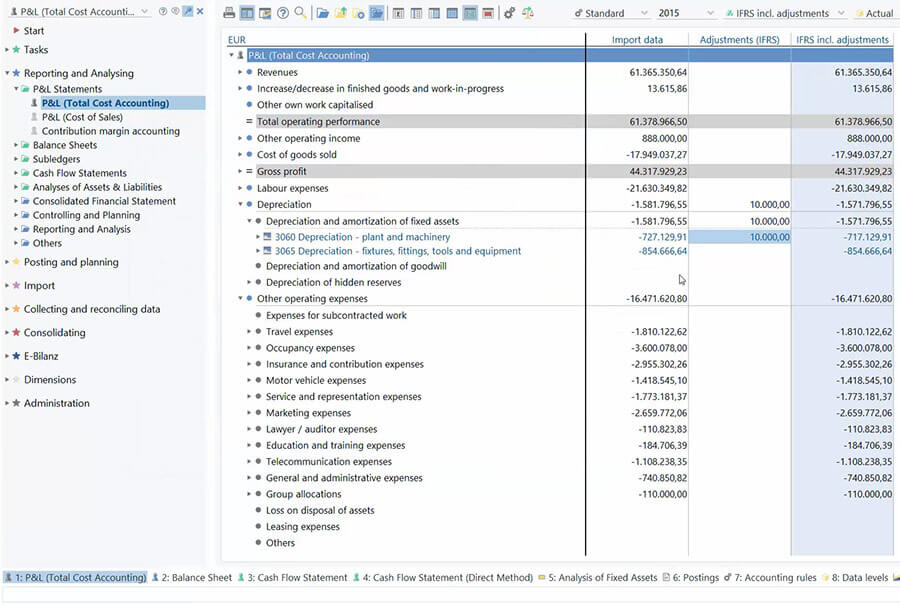Click the blue filled window layout icon
Viewport: 900px width, 605px height.
(x=452, y=13)
